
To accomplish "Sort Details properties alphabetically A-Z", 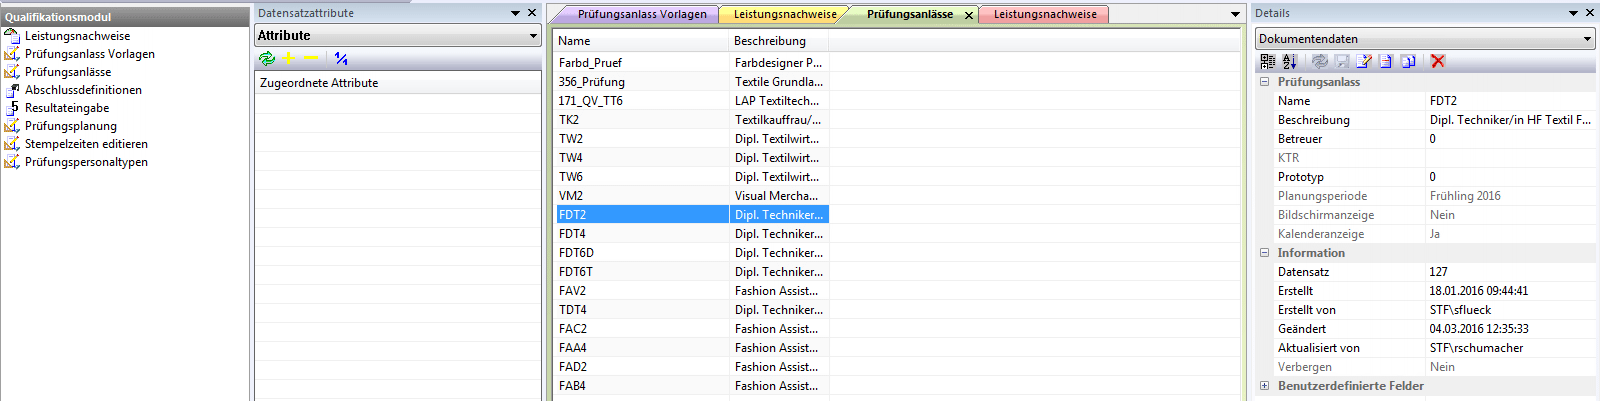I will click(1289, 61).
